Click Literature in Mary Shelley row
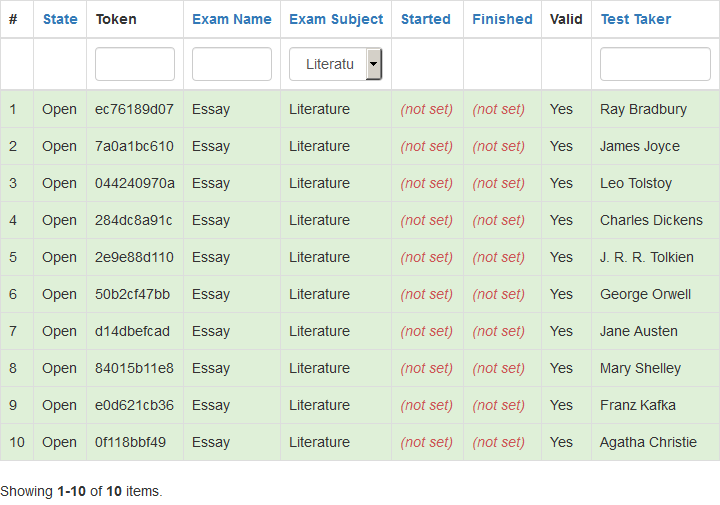This screenshot has width=720, height=505. (319, 368)
